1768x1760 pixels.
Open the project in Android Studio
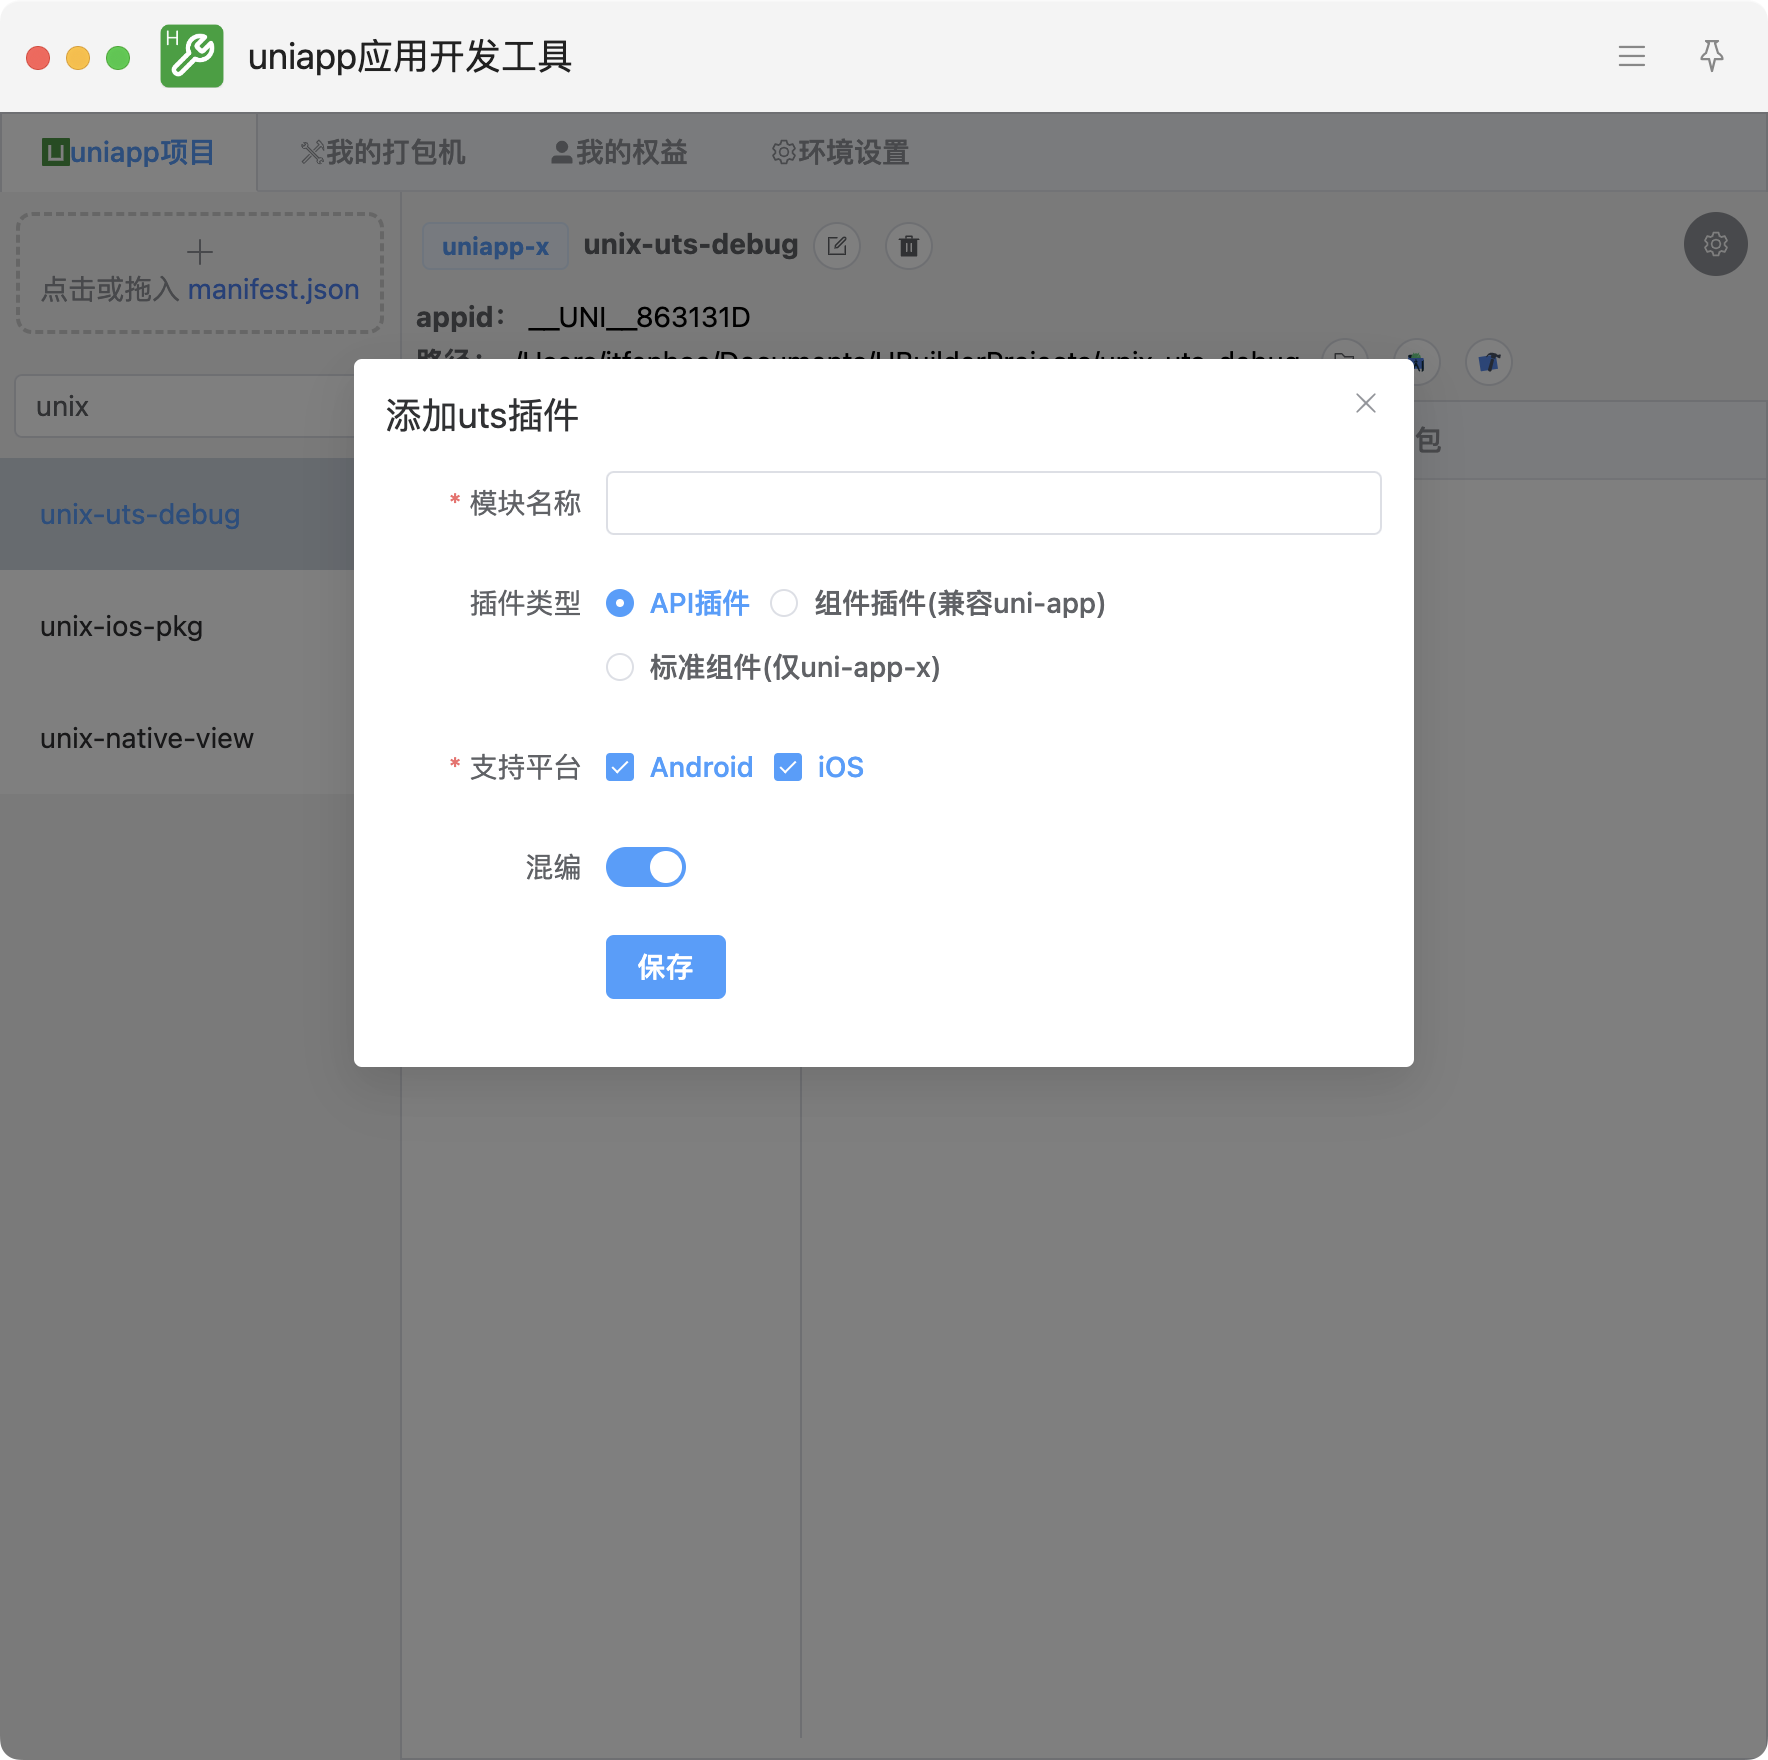point(1416,361)
